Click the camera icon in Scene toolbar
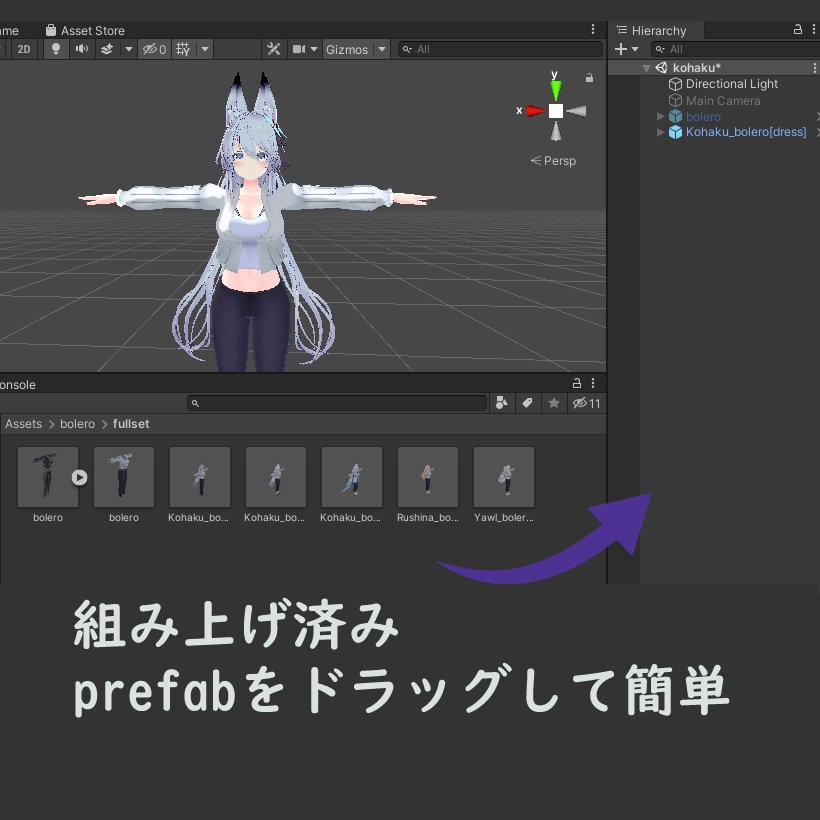This screenshot has height=820, width=820. [x=301, y=48]
